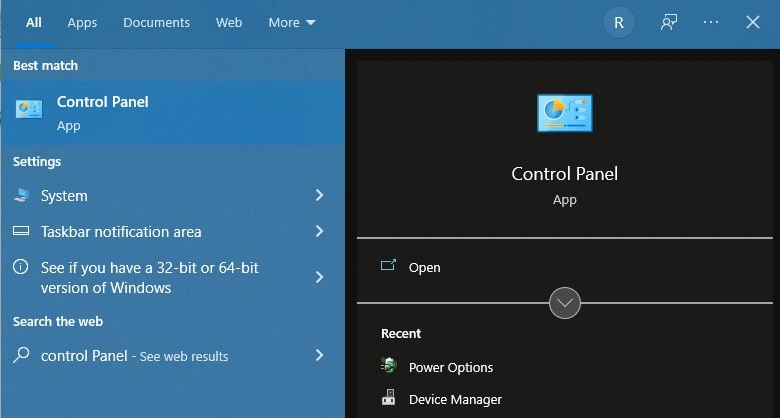
Task: Open Control Panel from Best match
Action: [x=173, y=113]
